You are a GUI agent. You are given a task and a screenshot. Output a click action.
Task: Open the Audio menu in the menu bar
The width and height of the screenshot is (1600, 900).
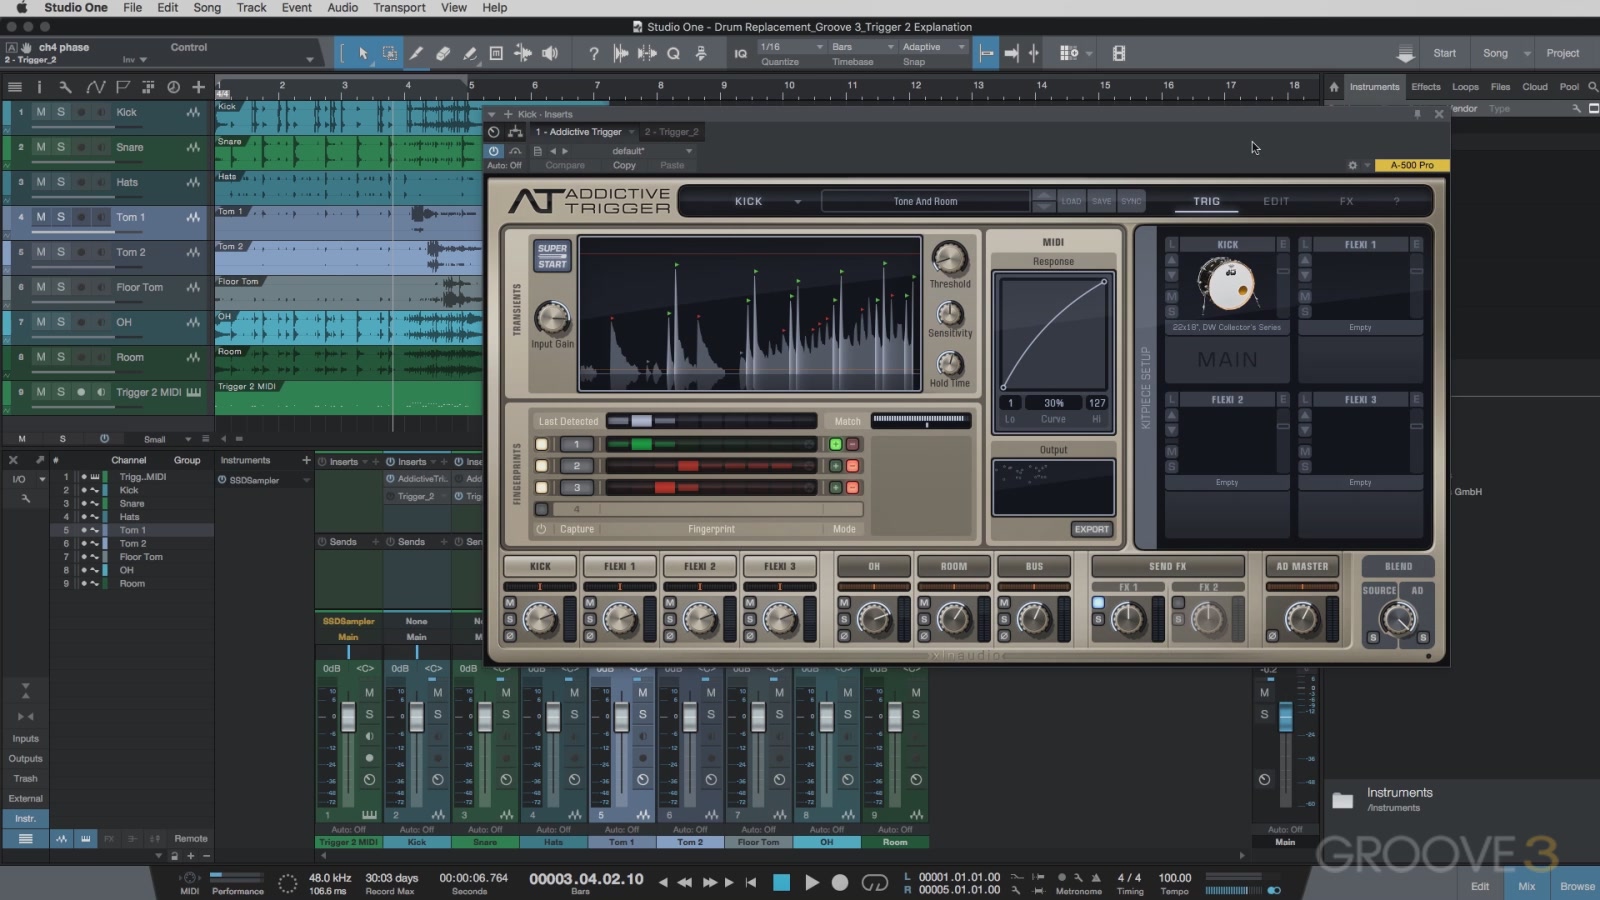click(x=342, y=7)
